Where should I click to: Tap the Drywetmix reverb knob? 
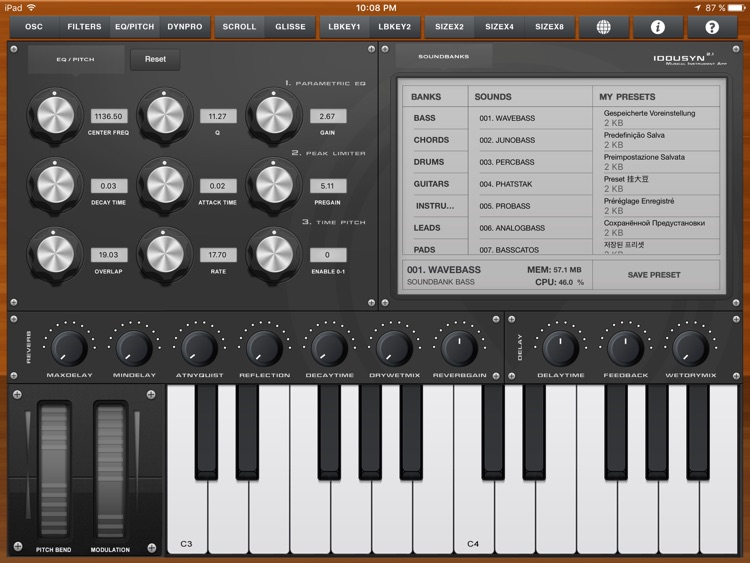pyautogui.click(x=394, y=348)
